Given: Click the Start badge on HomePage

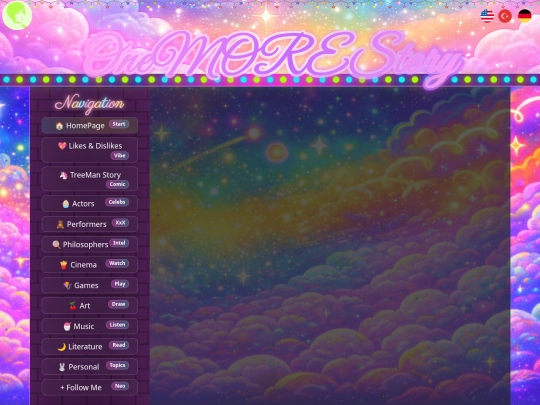Looking at the screenshot, I should [119, 124].
